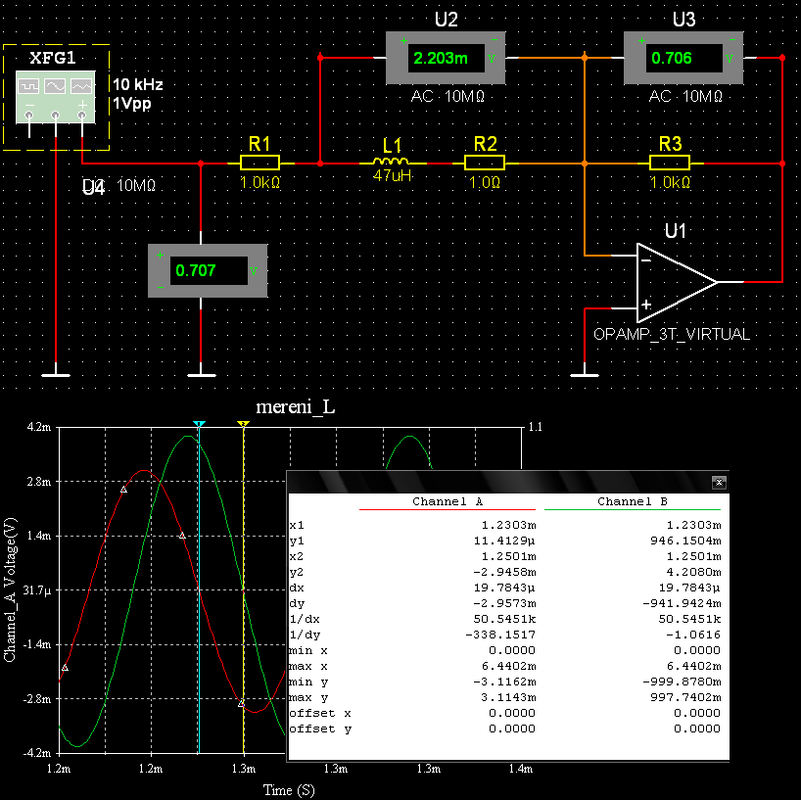Click the Channel A column header

pyautogui.click(x=447, y=502)
